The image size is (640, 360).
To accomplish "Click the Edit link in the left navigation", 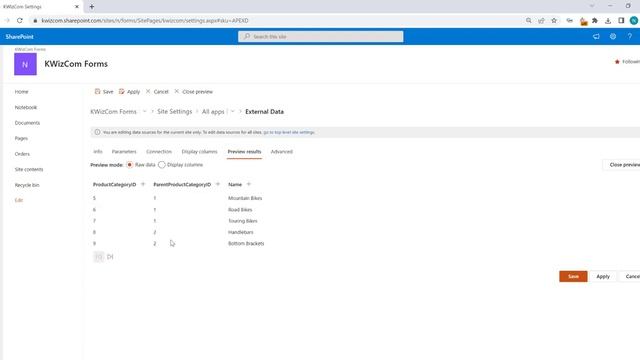I will click(x=19, y=200).
